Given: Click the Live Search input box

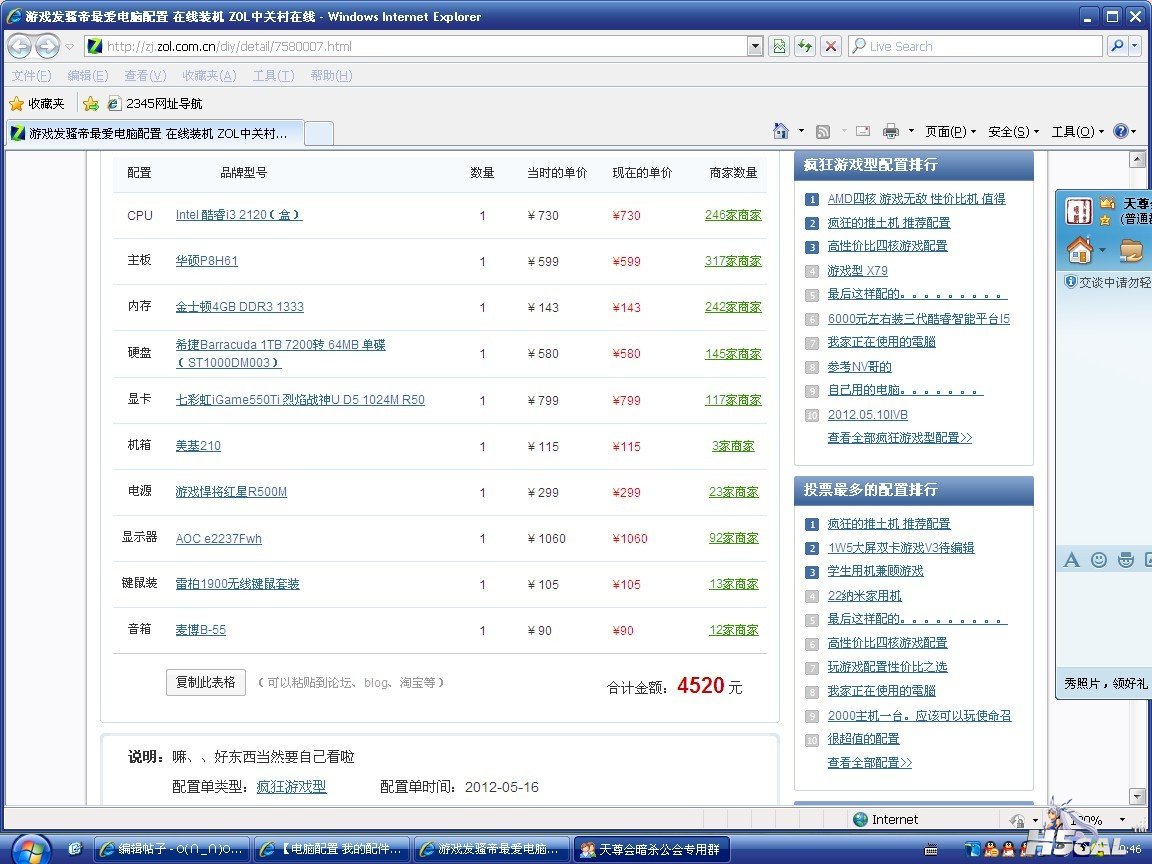Looking at the screenshot, I should 975,46.
